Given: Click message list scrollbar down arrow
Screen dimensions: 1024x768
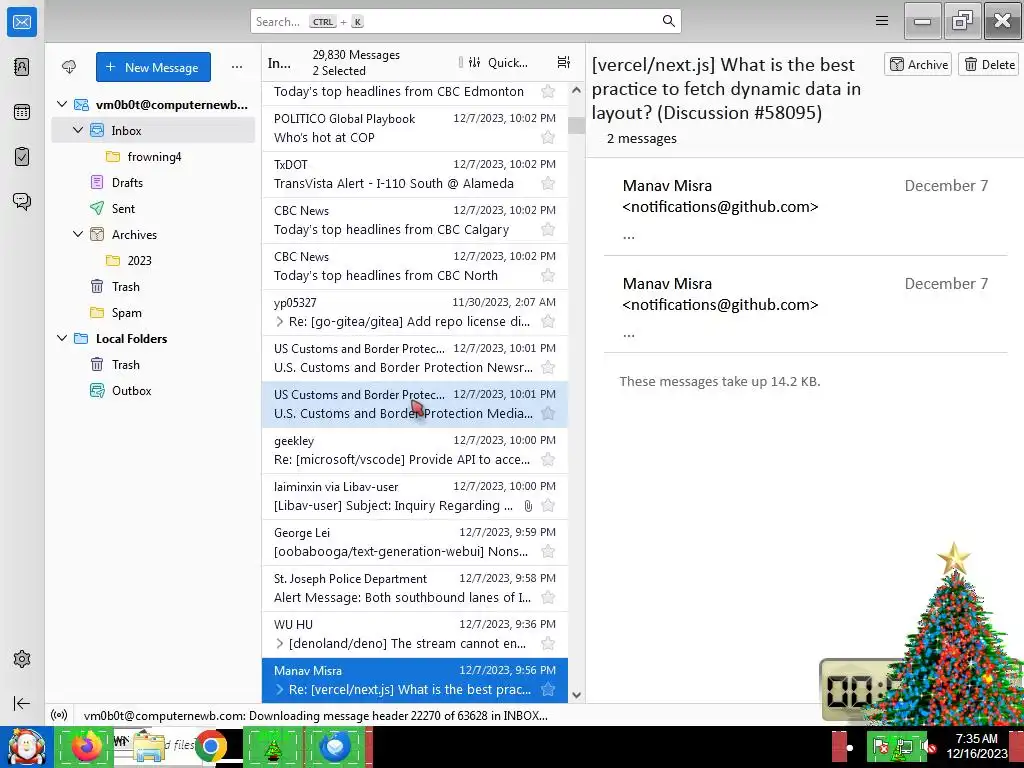Looking at the screenshot, I should click(576, 695).
